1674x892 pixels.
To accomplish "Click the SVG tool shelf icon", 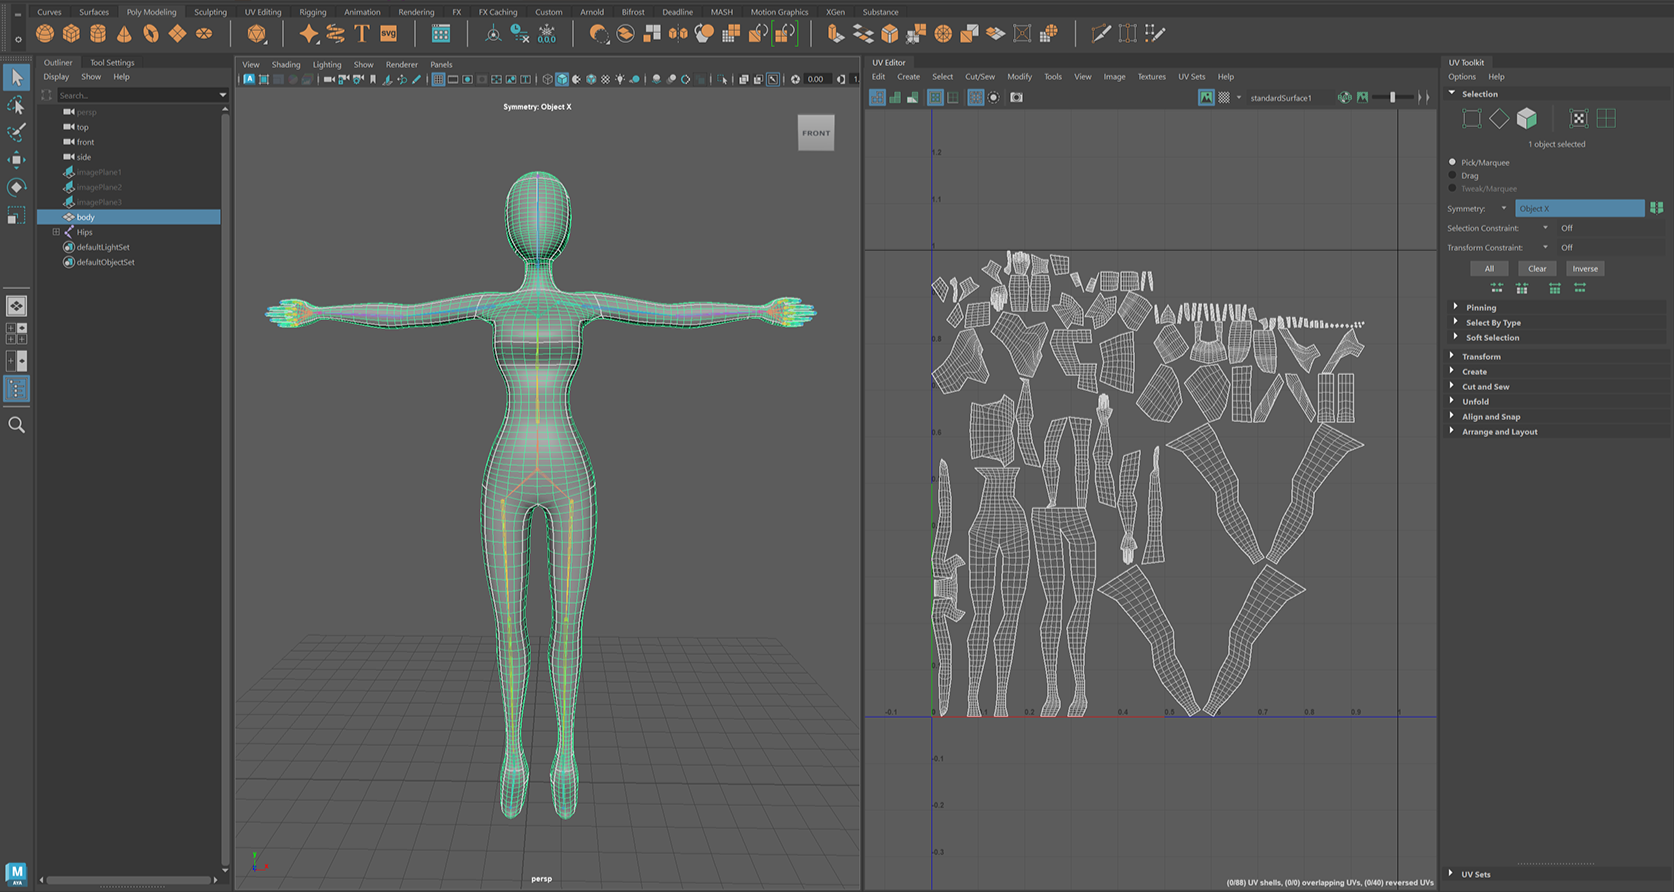I will pyautogui.click(x=389, y=34).
